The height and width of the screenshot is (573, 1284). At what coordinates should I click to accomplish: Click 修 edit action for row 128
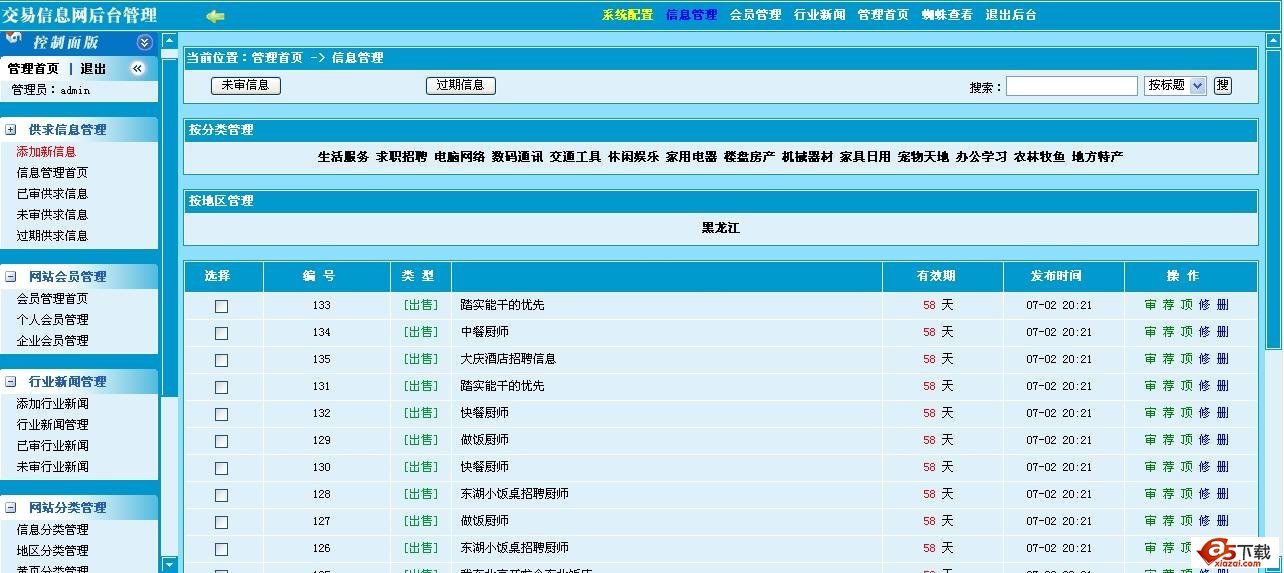1205,494
